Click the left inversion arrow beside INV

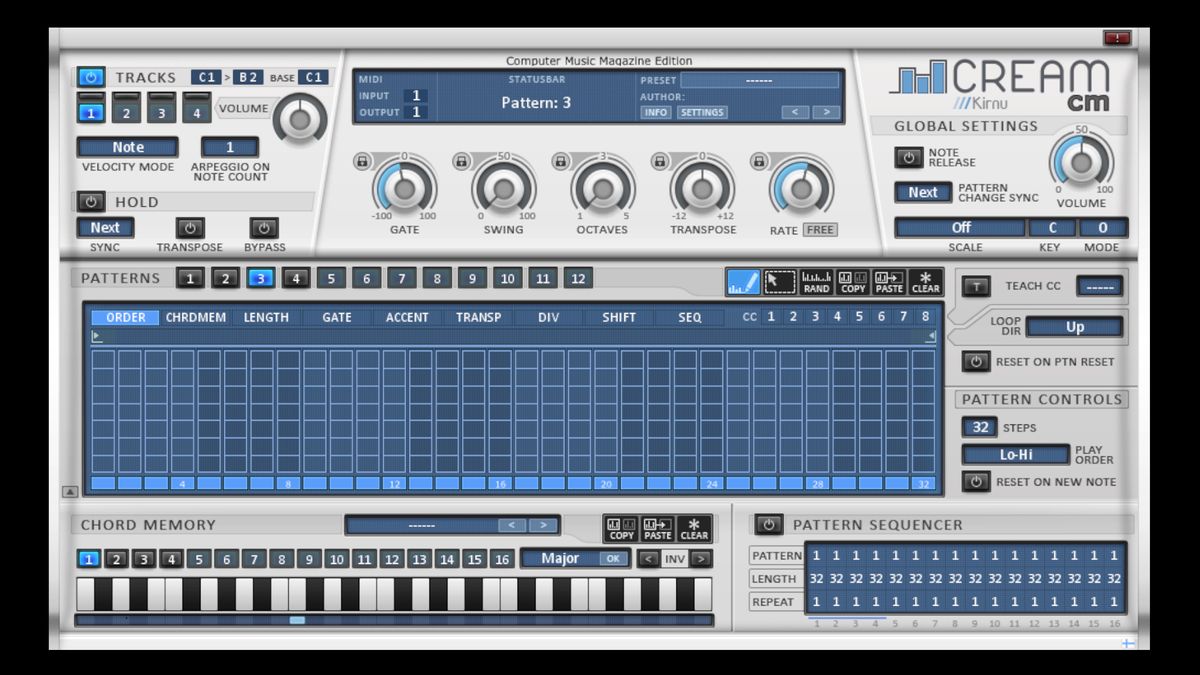(649, 559)
